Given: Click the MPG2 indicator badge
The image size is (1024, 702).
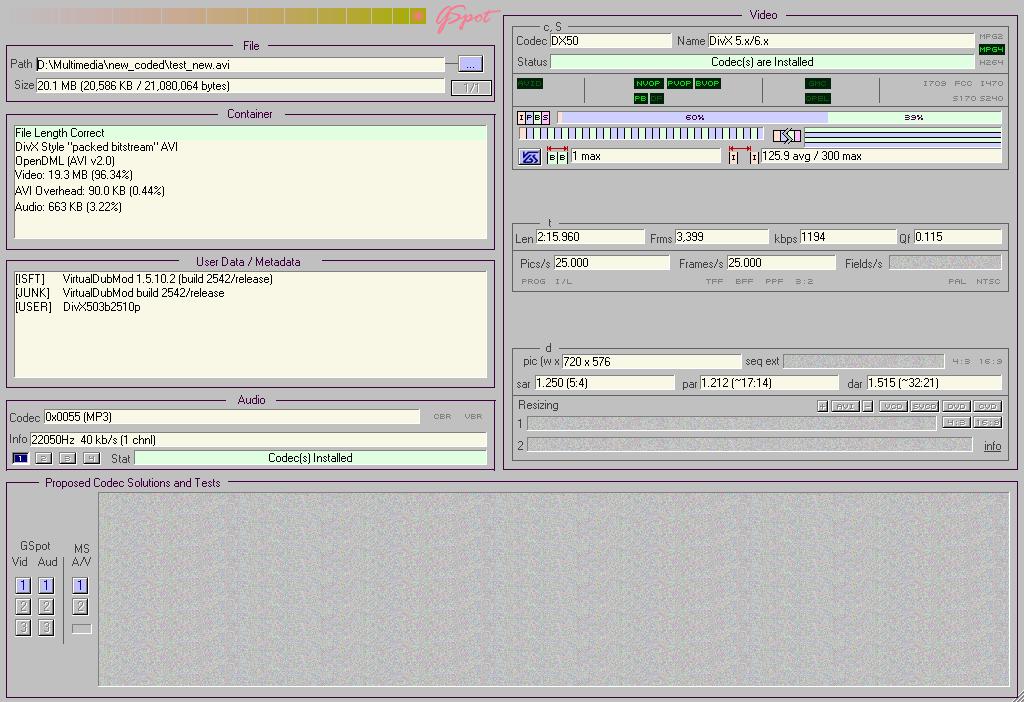Looking at the screenshot, I should point(991,37).
